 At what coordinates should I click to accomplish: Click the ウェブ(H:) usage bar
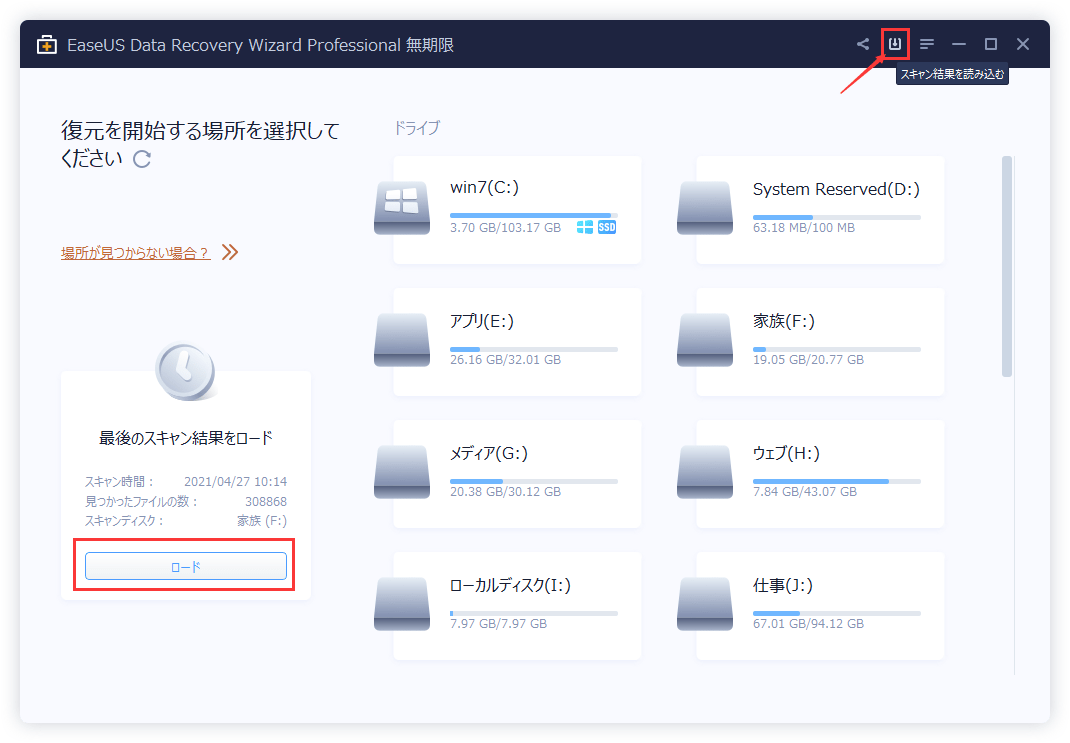tap(837, 482)
